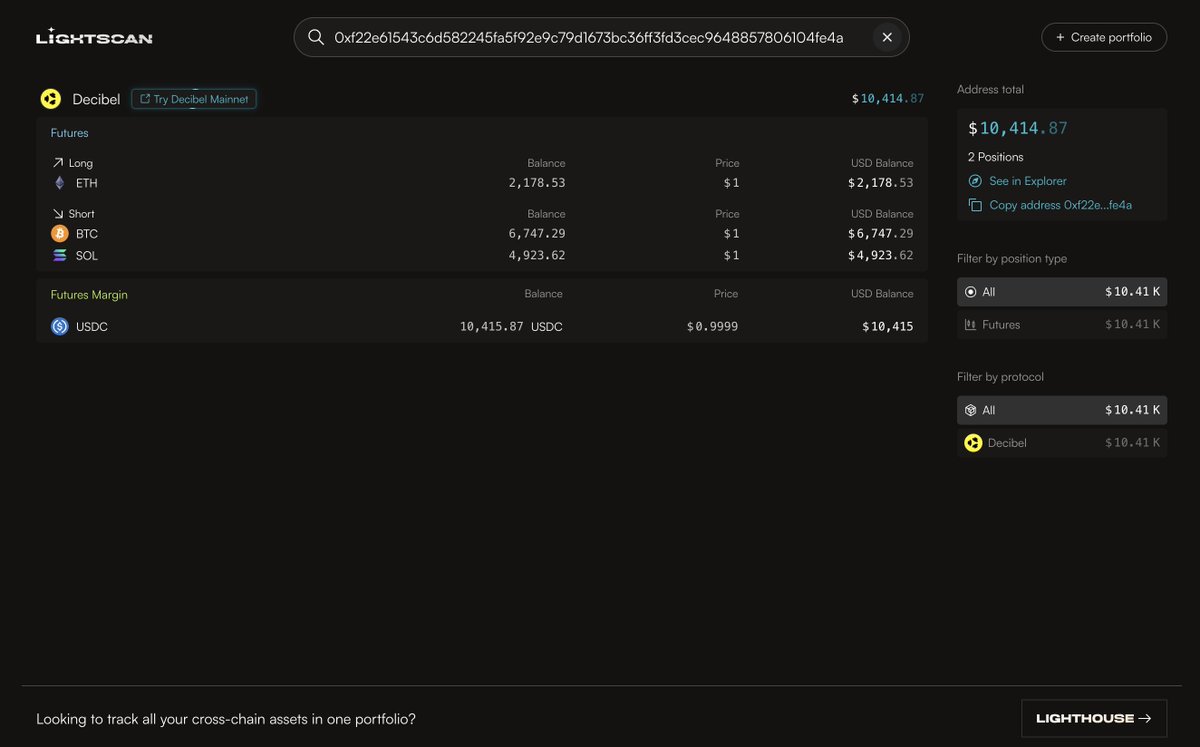This screenshot has height=747, width=1200.
Task: Select All protocol filter
Action: coord(1062,410)
